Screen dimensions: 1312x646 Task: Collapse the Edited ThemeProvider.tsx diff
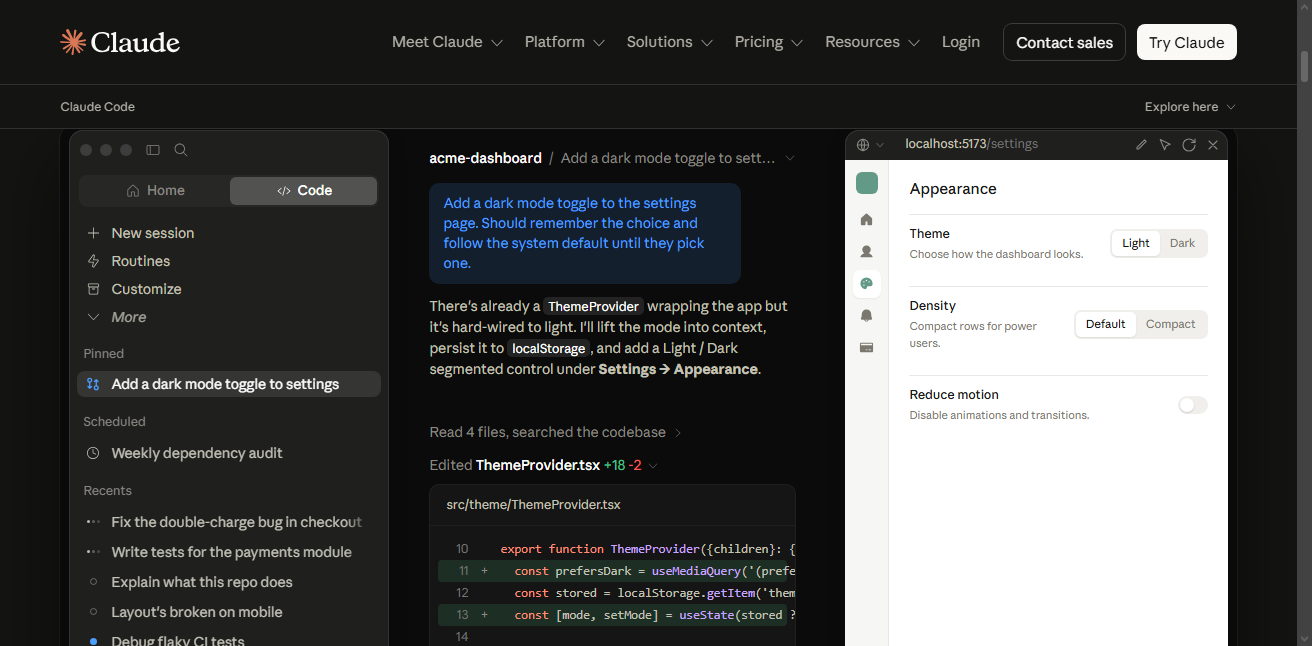pyautogui.click(x=543, y=465)
